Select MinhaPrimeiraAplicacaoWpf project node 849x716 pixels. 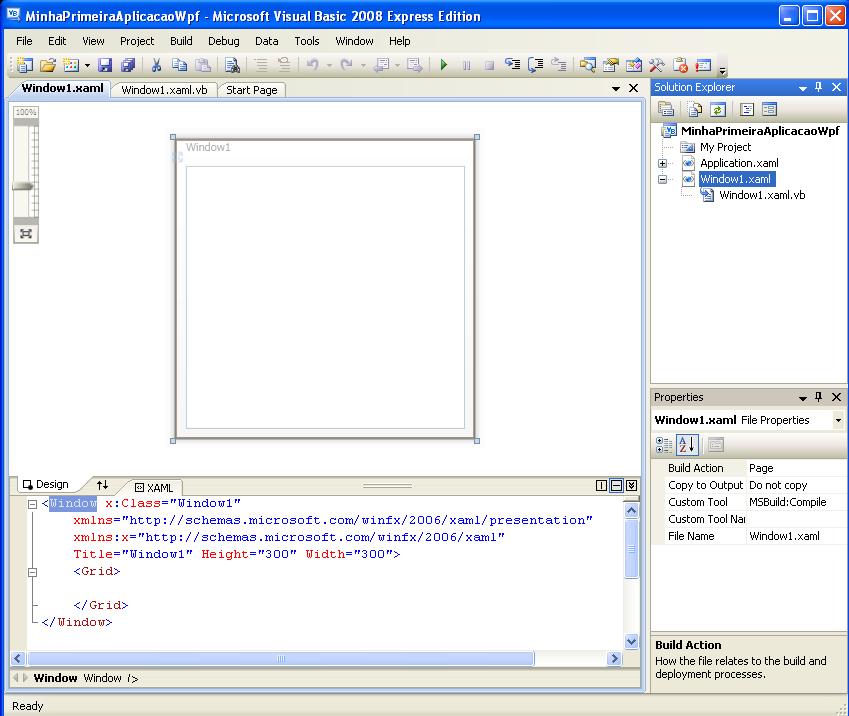pyautogui.click(x=760, y=131)
